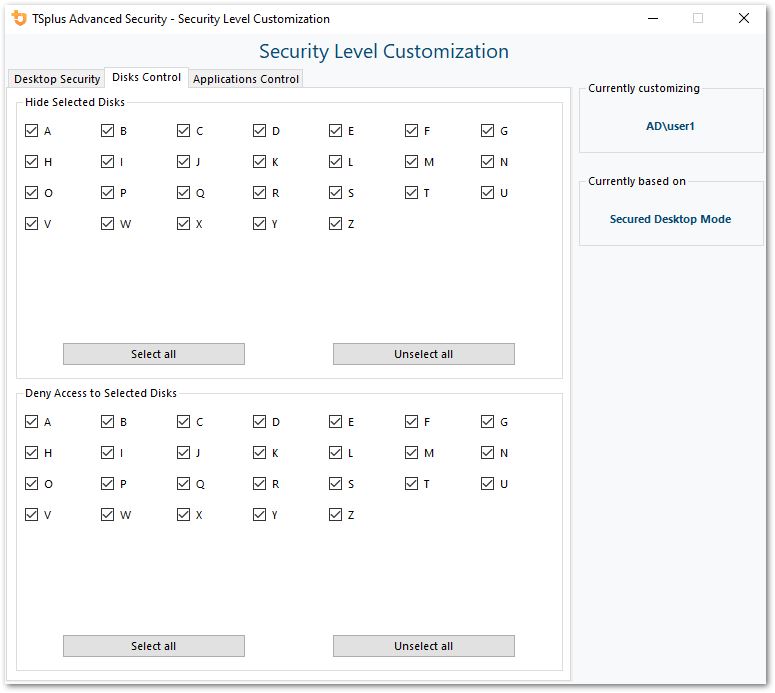Toggle disk F in Deny Access section

(x=412, y=422)
